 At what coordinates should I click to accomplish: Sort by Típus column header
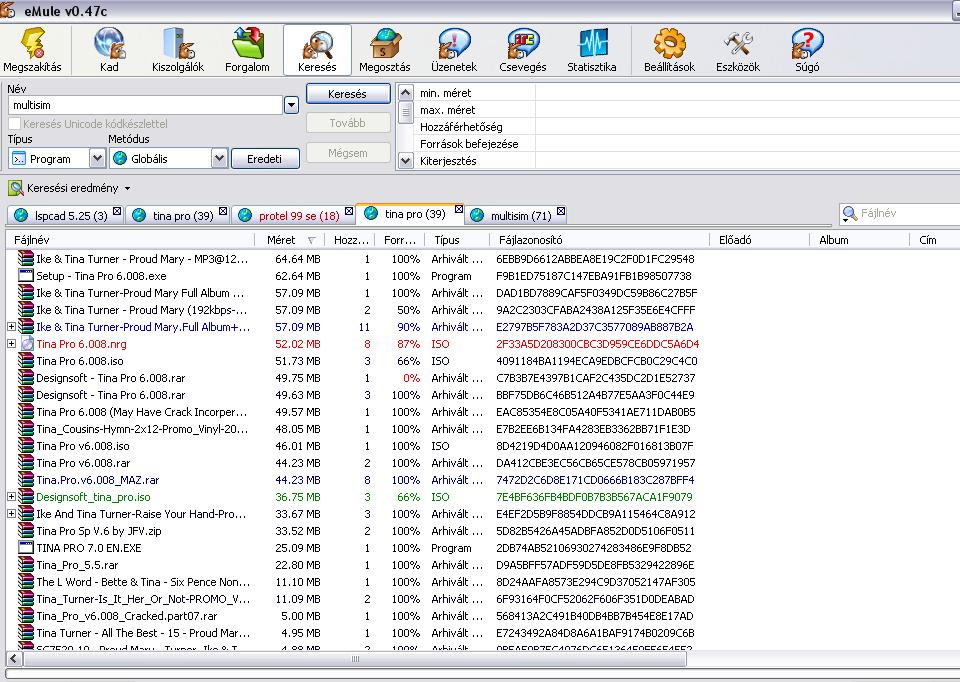pyautogui.click(x=457, y=240)
